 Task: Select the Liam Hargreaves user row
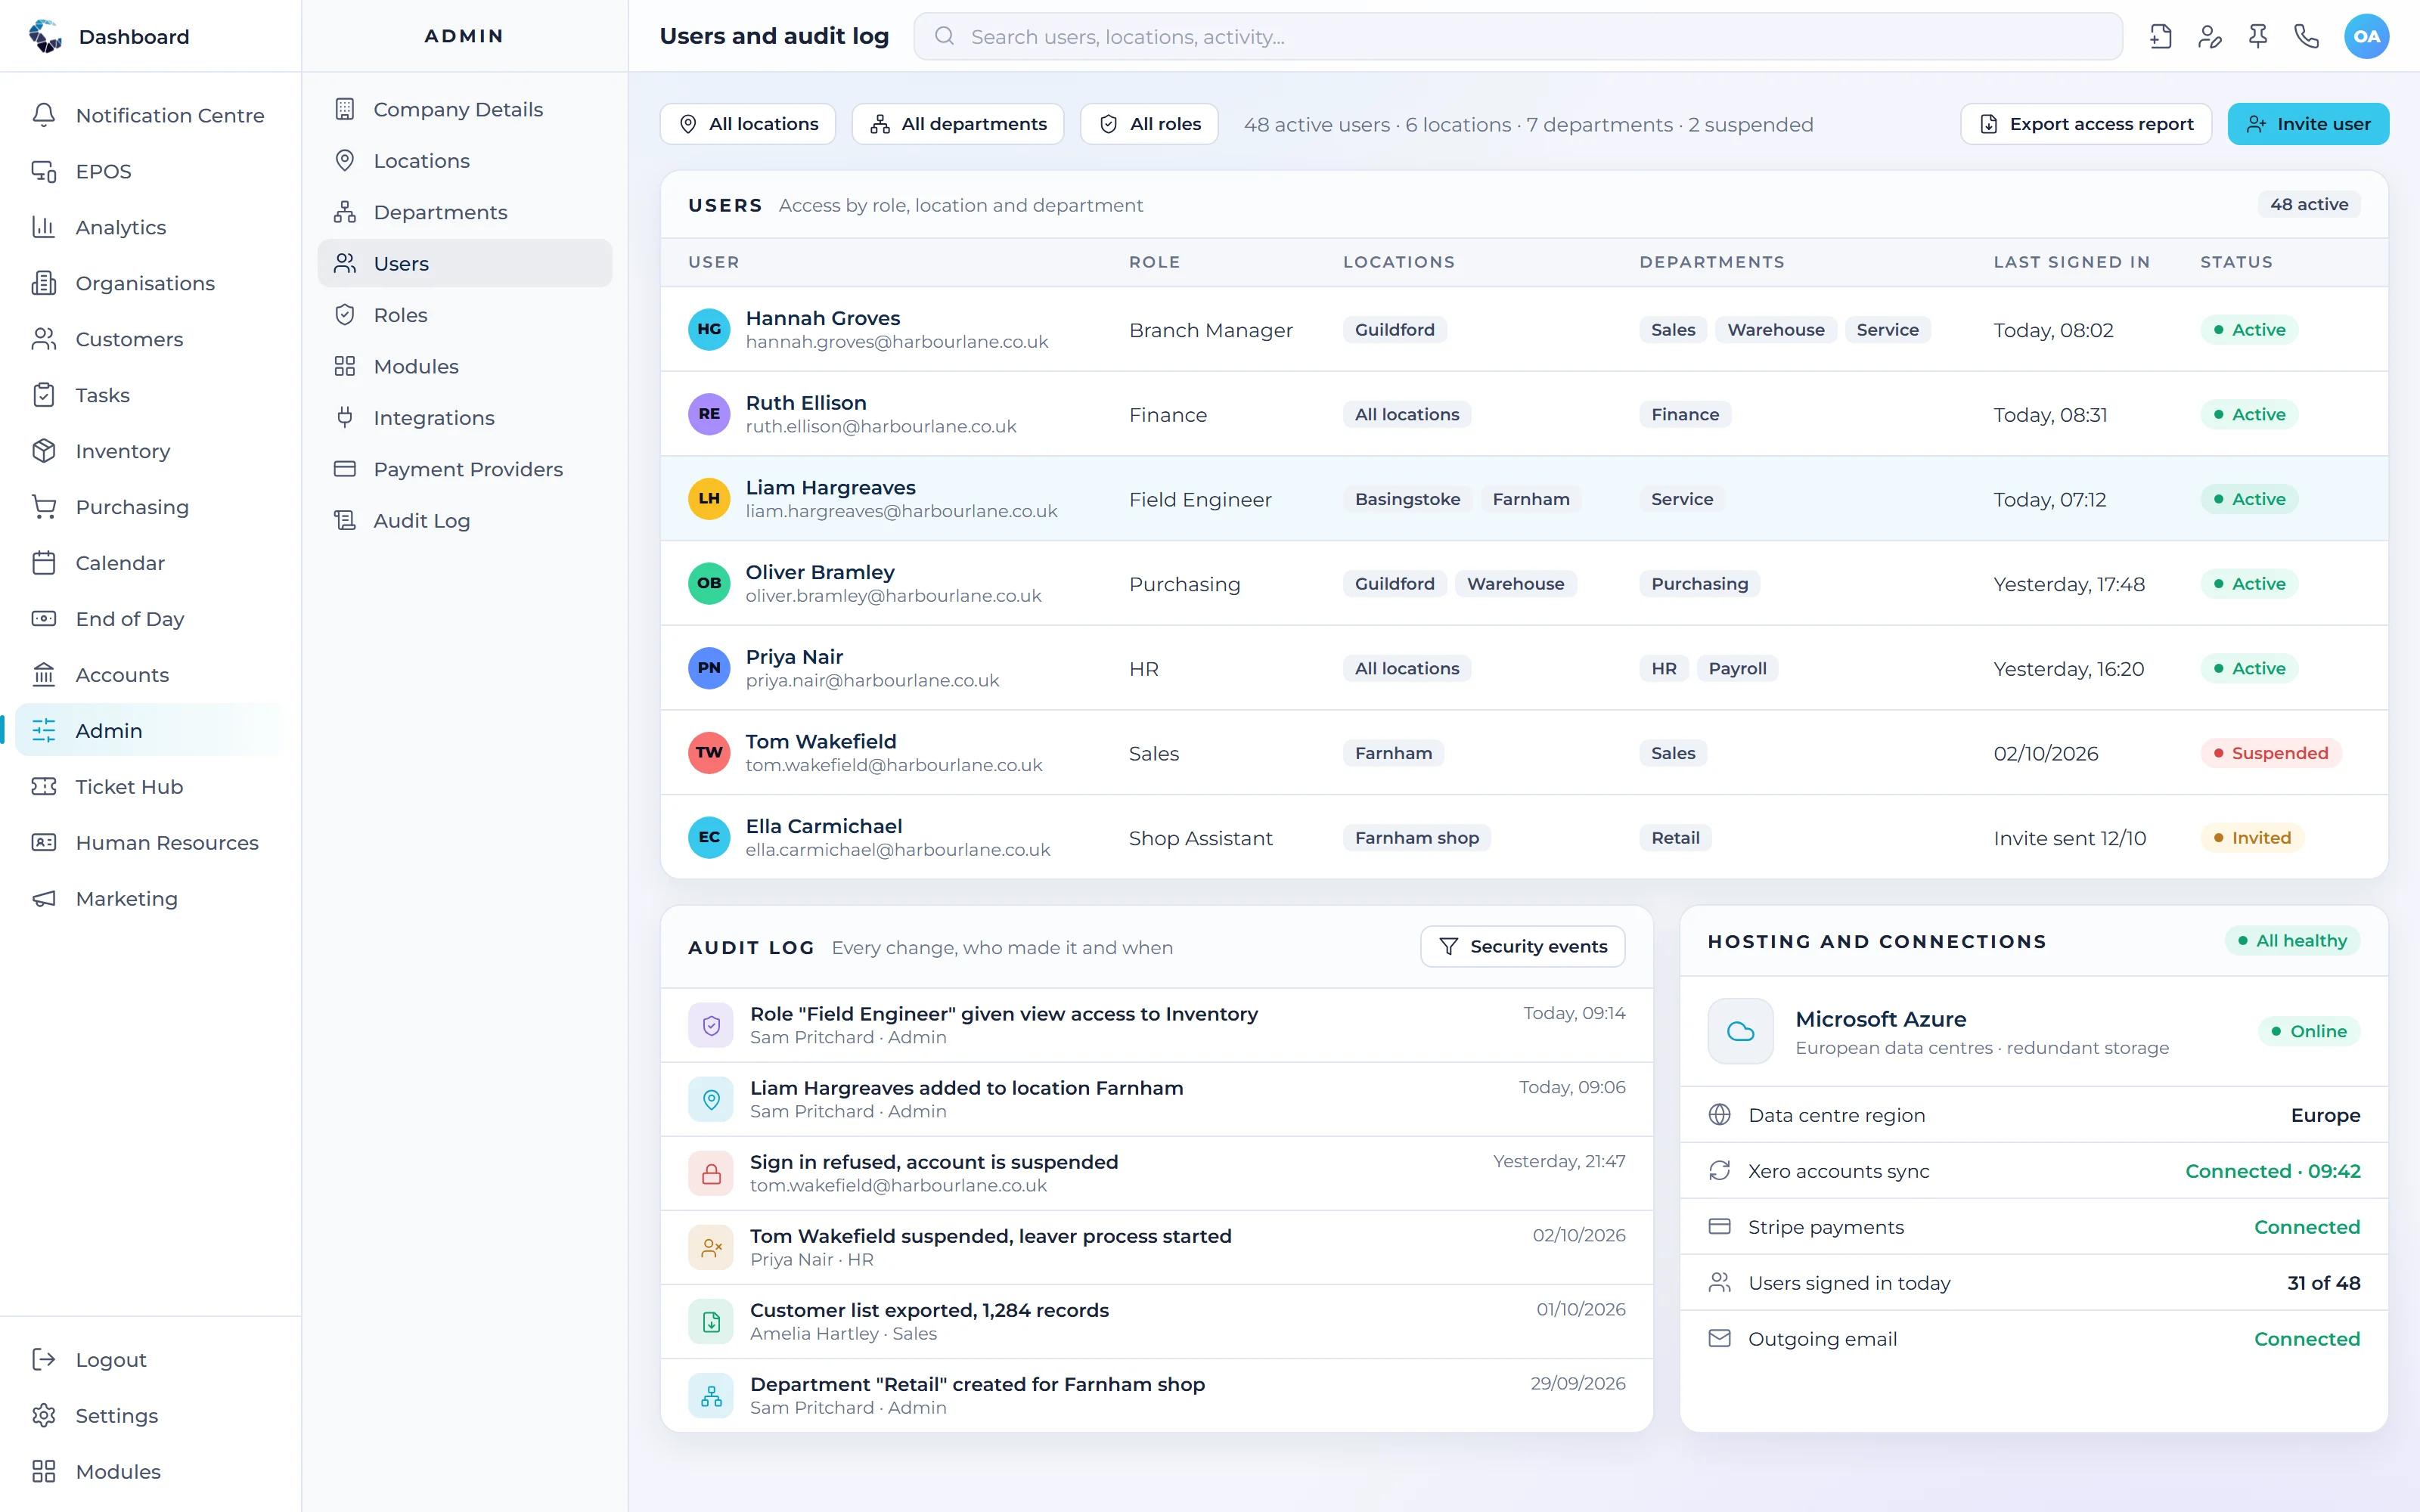[x=1524, y=499]
